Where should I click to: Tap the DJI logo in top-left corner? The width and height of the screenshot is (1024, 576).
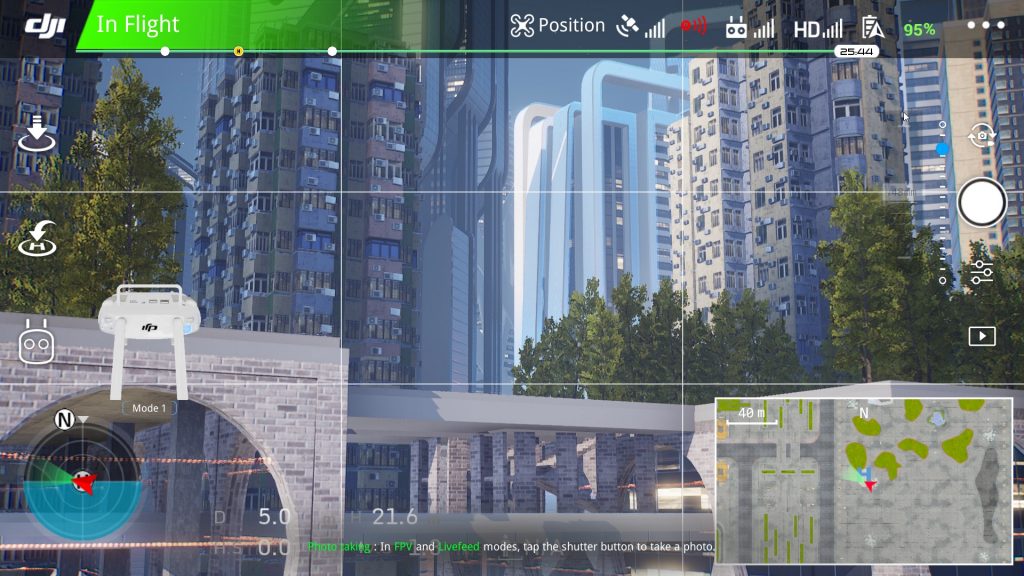(41, 25)
